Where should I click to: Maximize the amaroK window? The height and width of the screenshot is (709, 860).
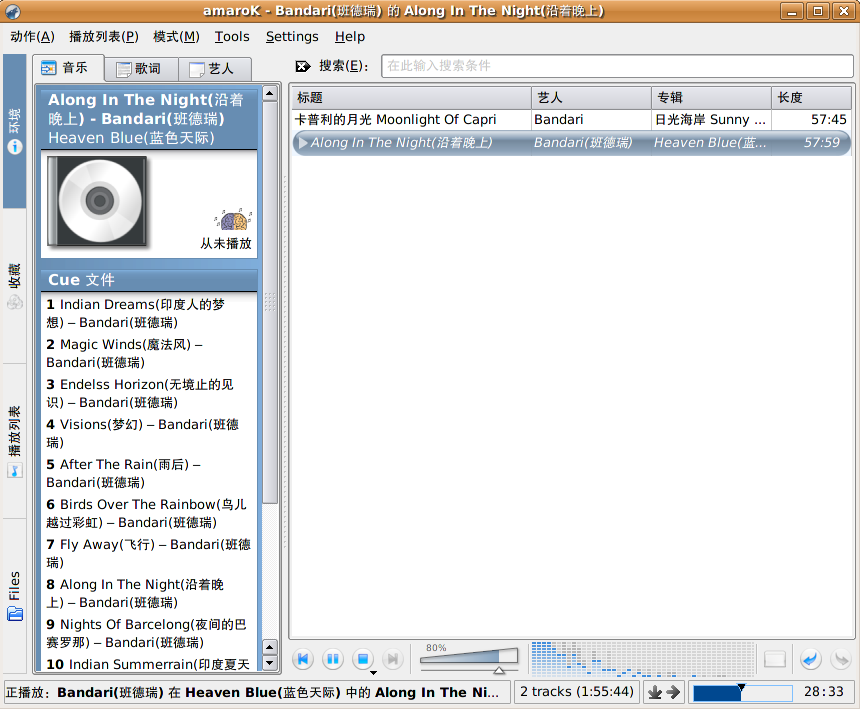click(818, 11)
